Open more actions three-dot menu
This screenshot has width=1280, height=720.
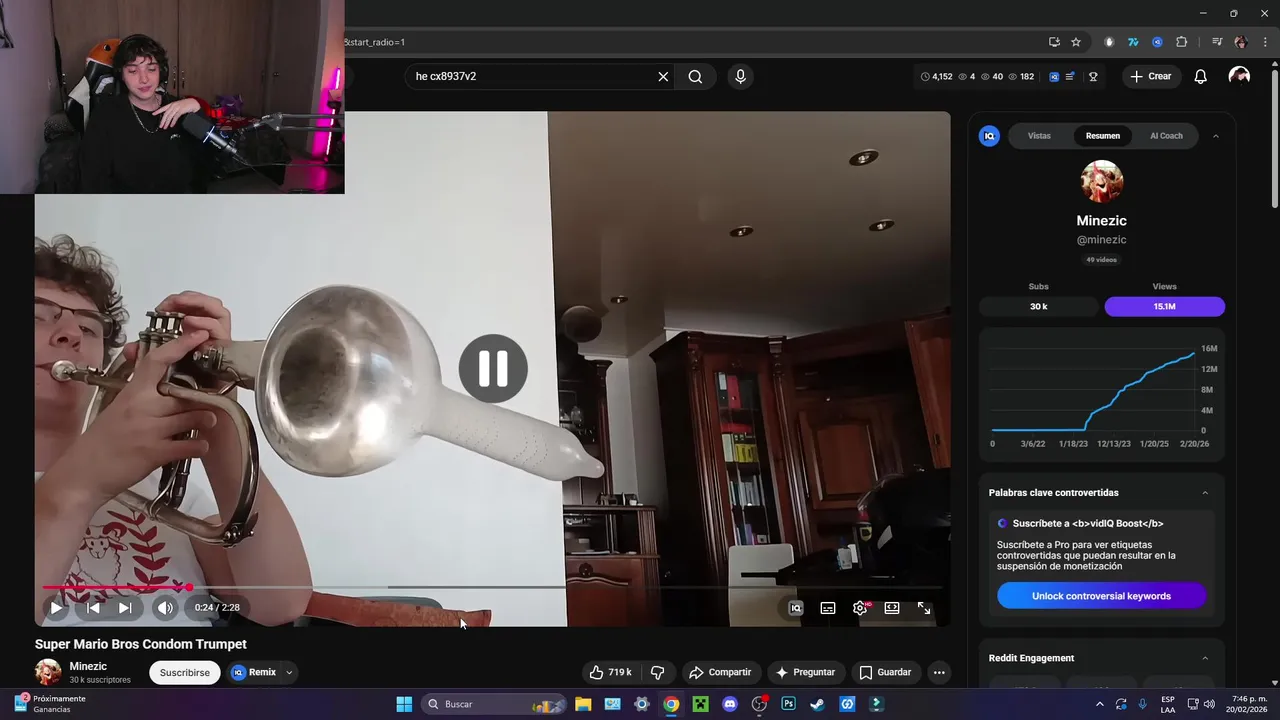[x=939, y=672]
